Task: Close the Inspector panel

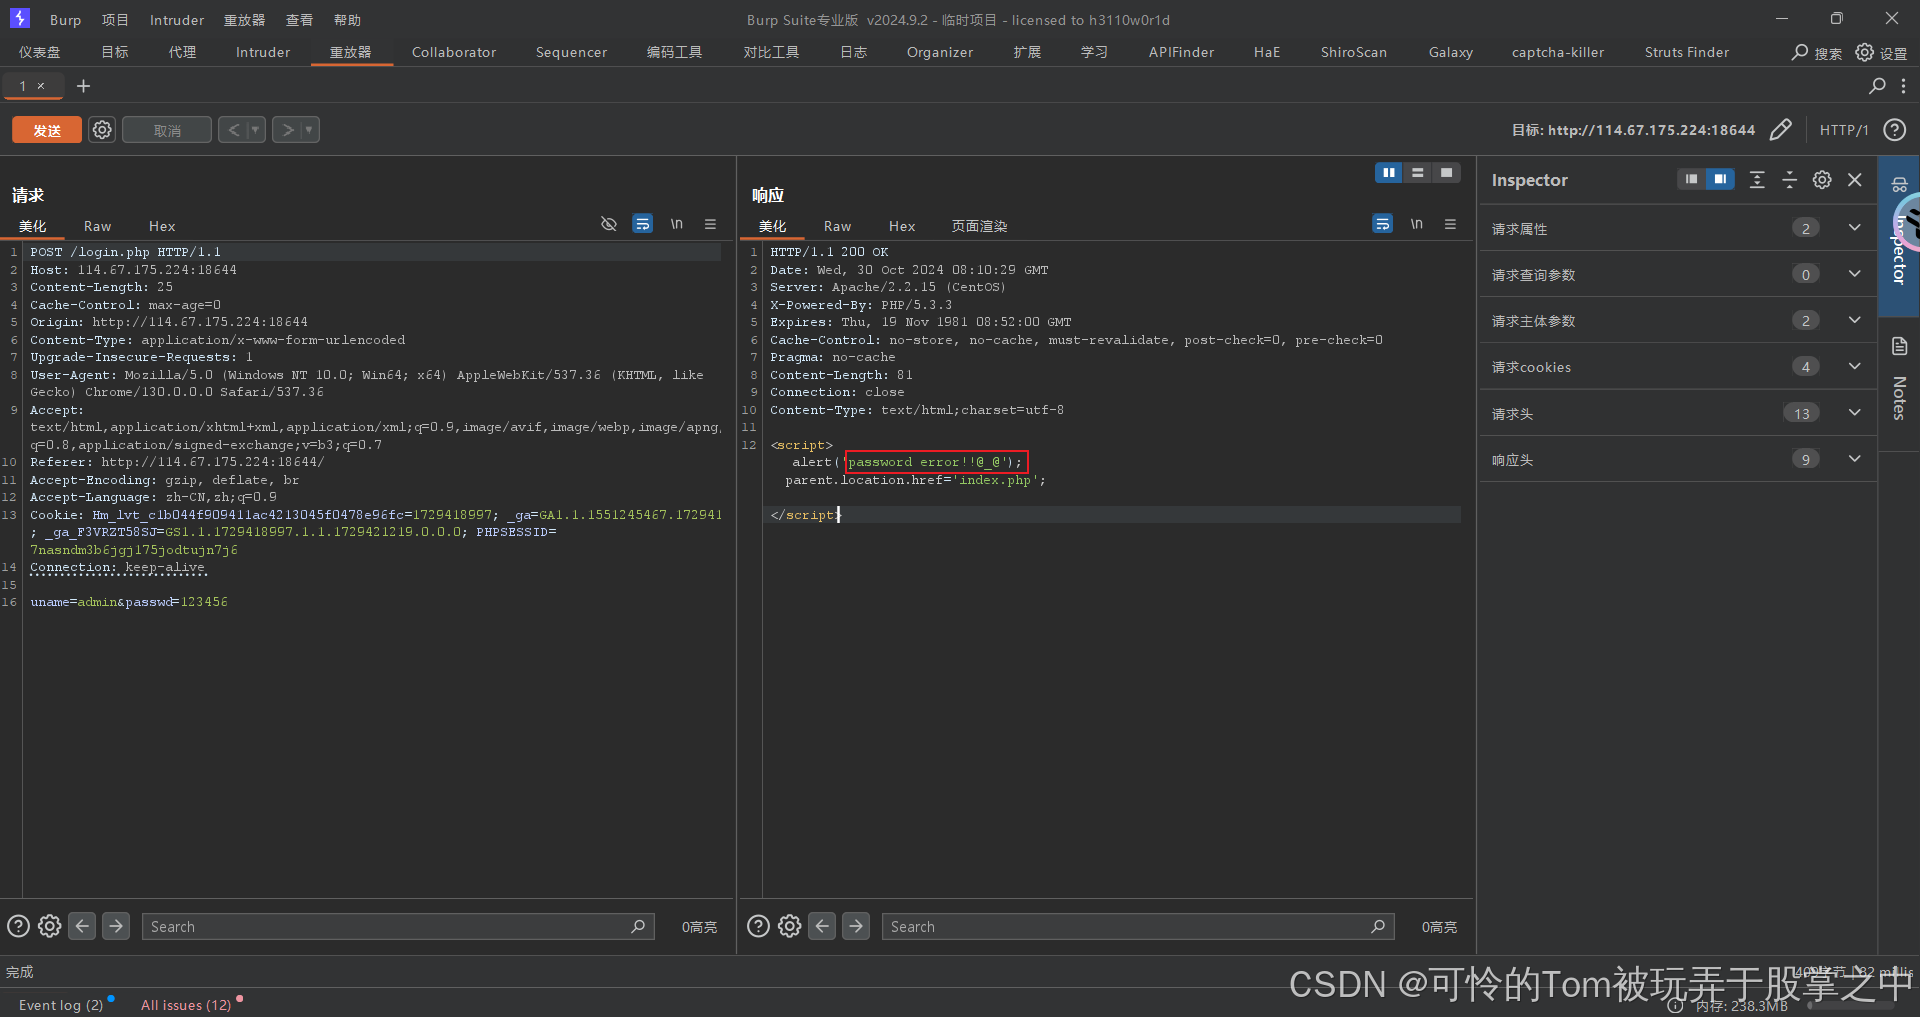Action: (1855, 179)
